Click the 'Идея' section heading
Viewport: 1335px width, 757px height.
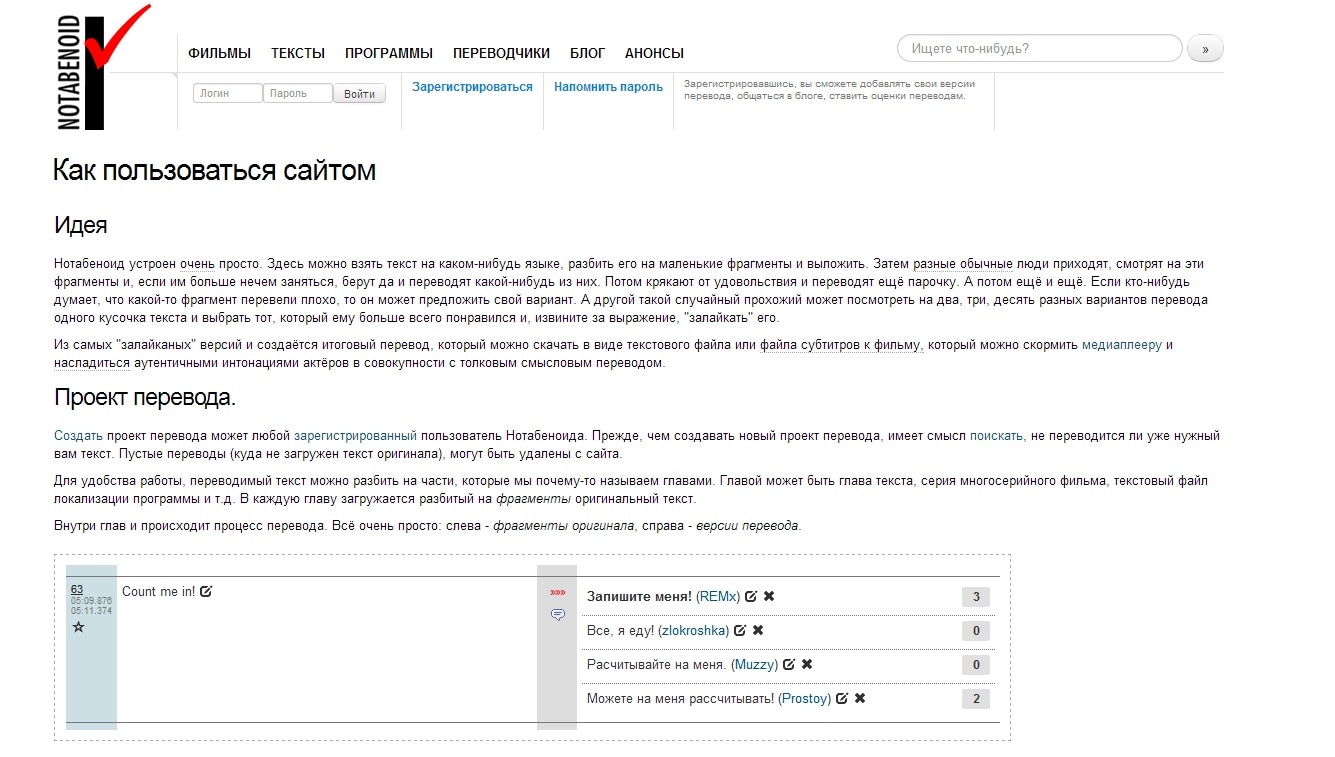click(x=81, y=225)
